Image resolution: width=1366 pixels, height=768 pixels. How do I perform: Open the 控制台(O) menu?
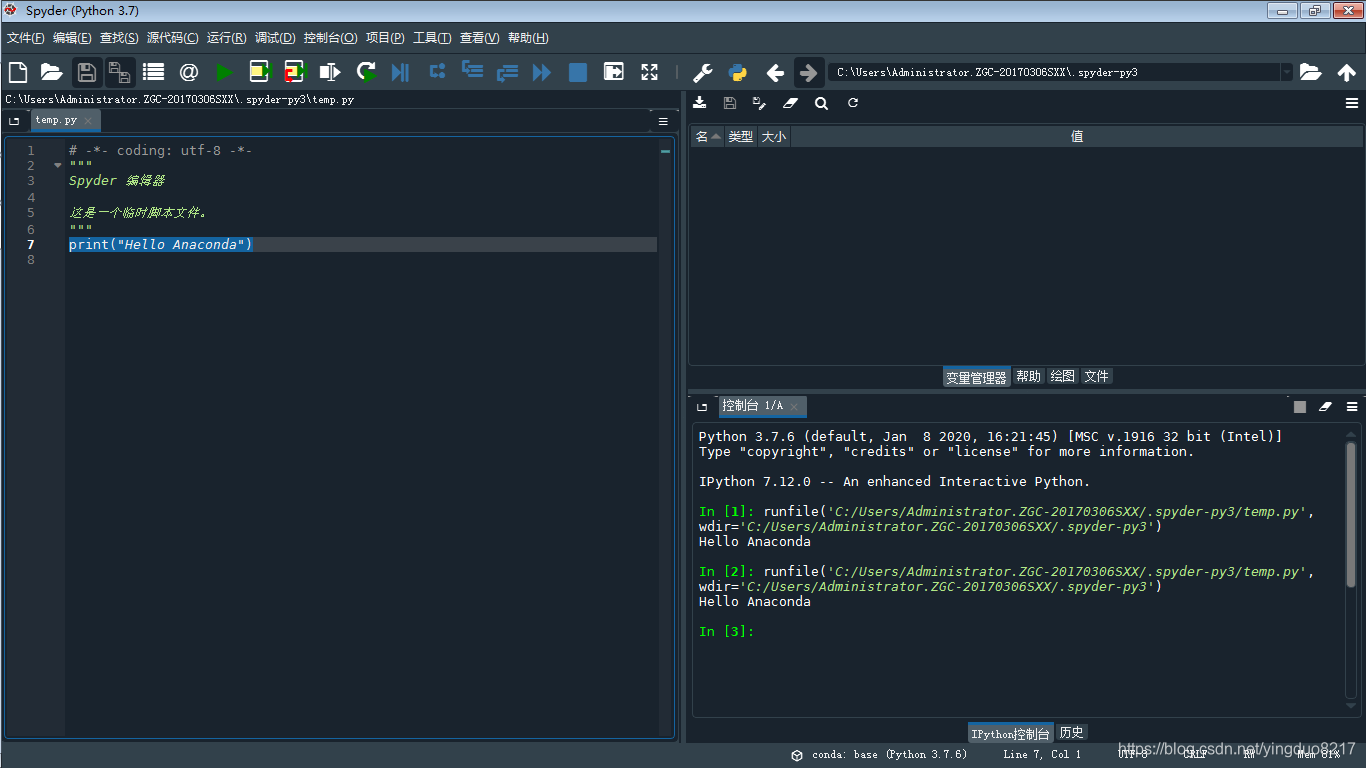pos(330,38)
